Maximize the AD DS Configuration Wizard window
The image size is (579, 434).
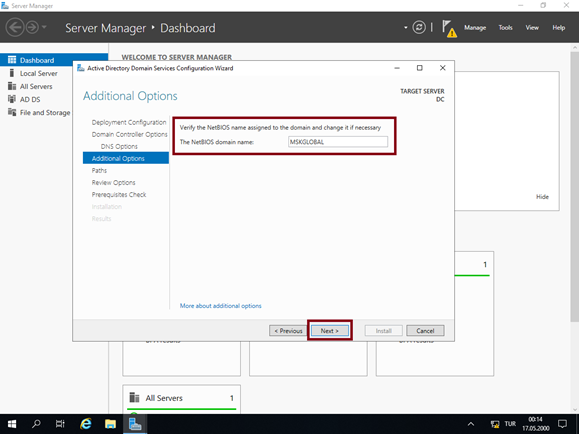point(419,68)
